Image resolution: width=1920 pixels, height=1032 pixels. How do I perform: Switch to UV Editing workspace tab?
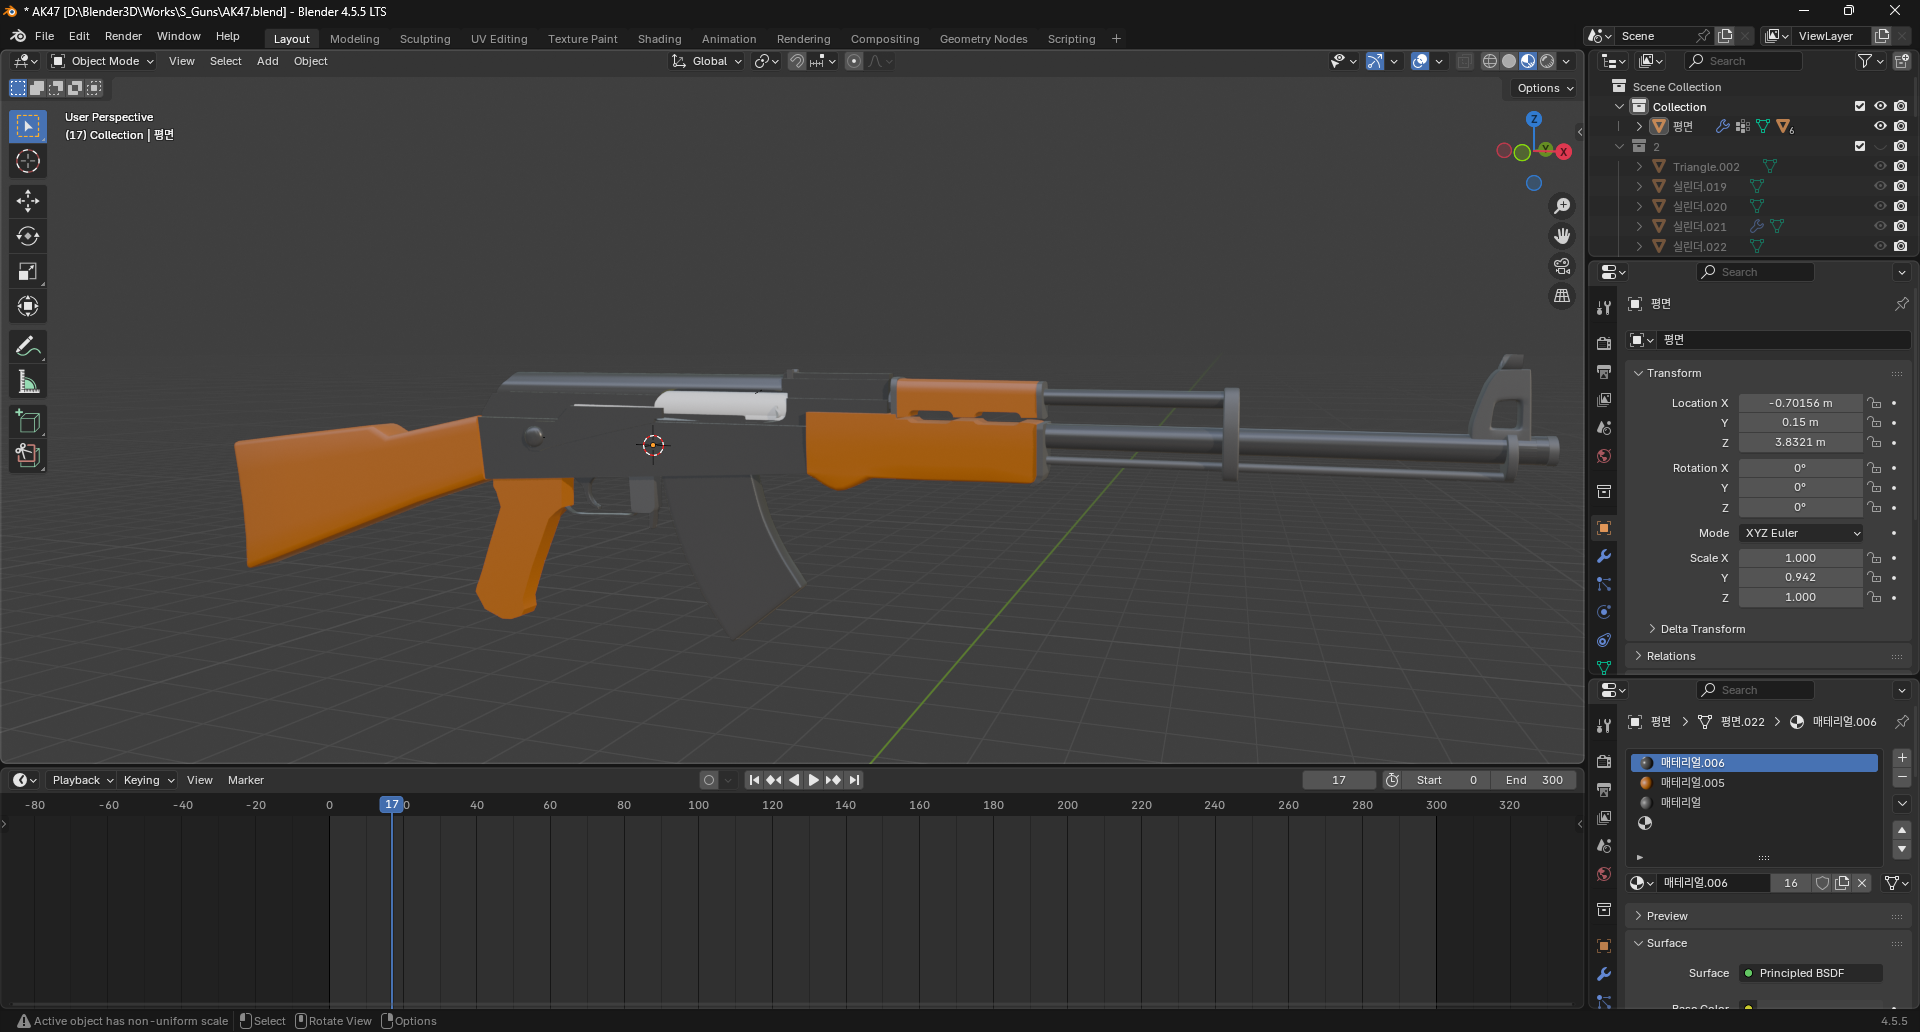tap(499, 39)
